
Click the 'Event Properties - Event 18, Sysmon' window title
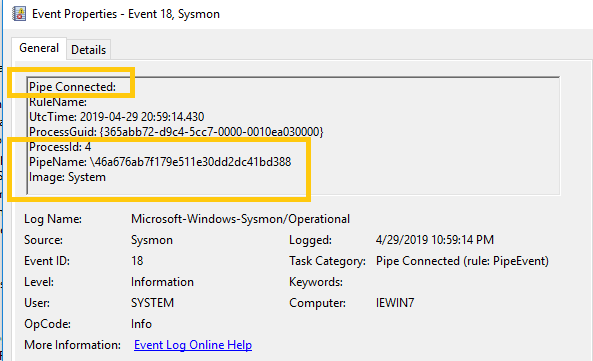point(126,14)
